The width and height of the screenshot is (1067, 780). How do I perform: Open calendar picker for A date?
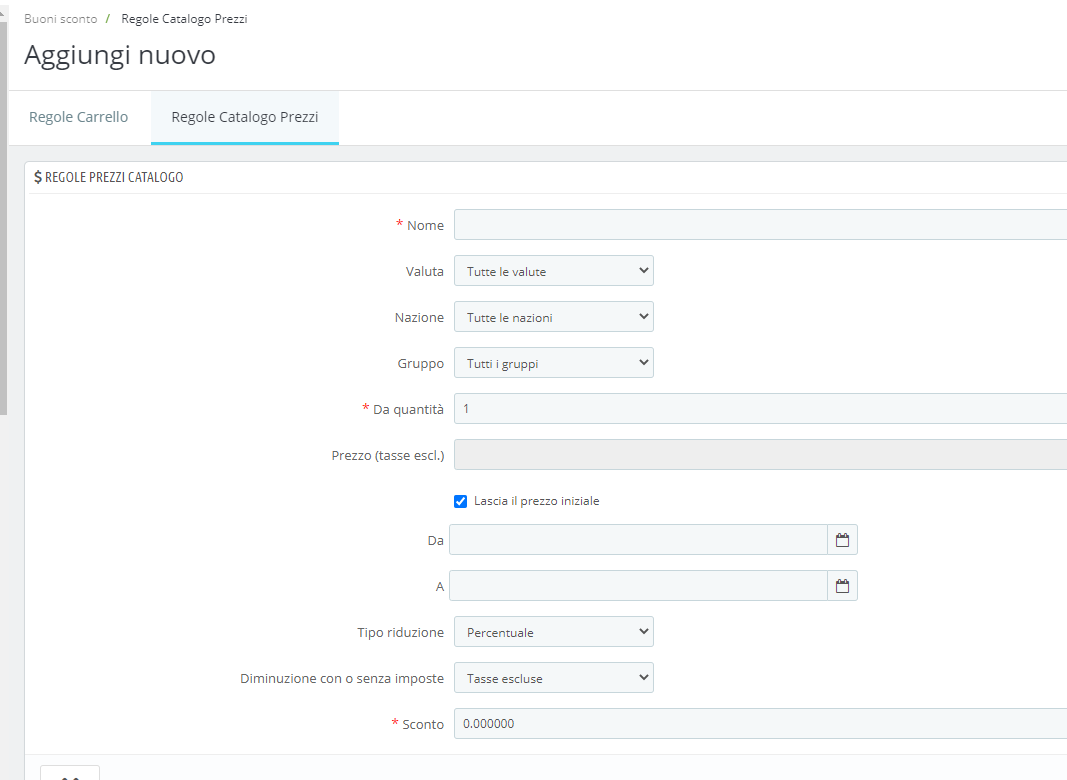pyautogui.click(x=842, y=586)
